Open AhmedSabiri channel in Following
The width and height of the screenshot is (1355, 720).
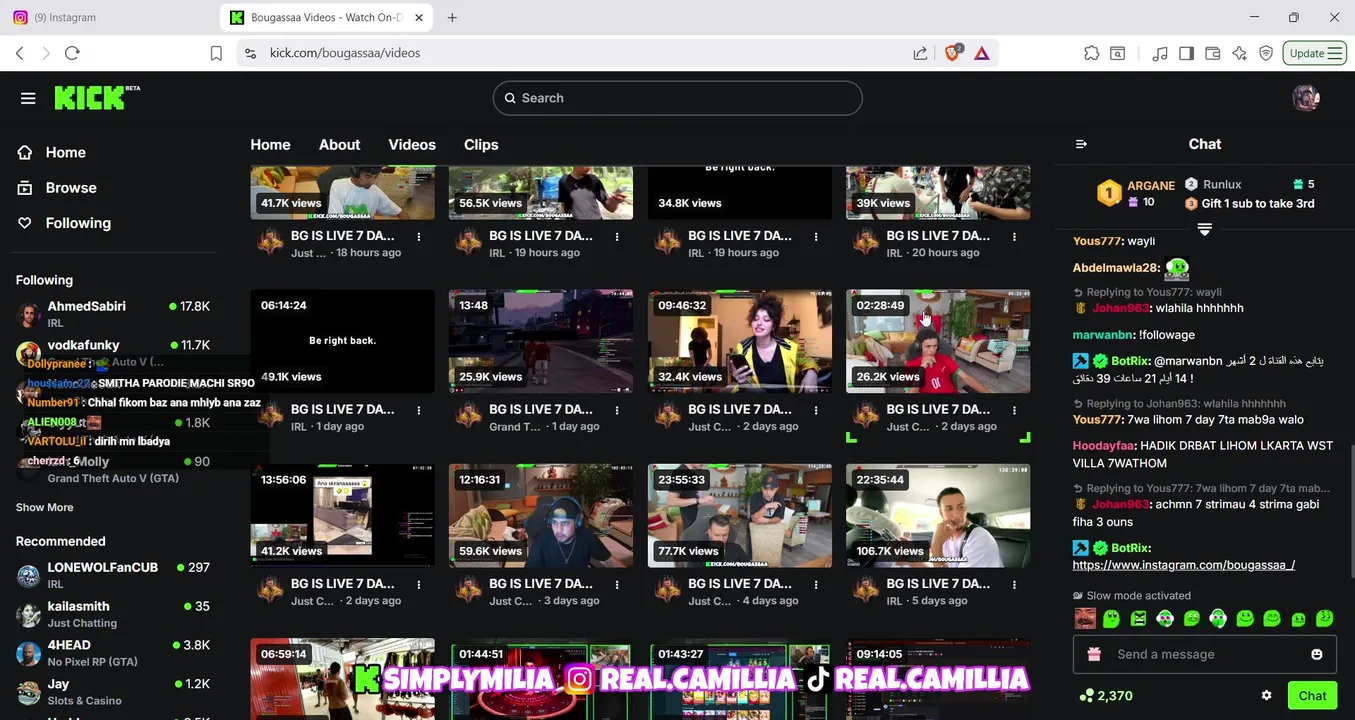(x=113, y=313)
